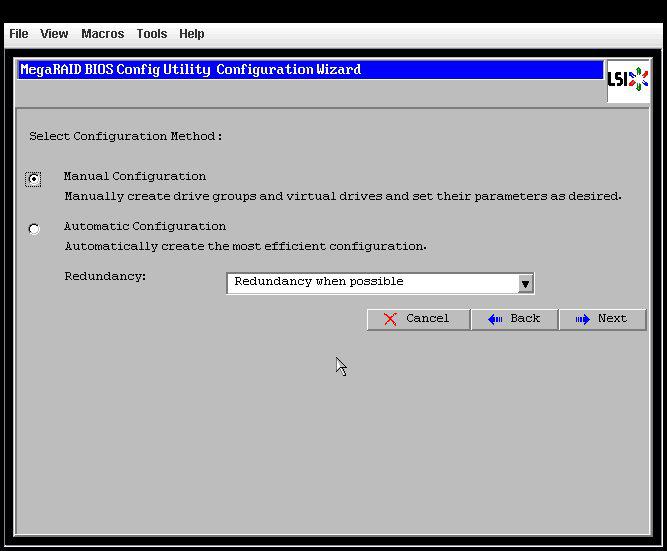Screen dimensions: 667x551
Task: Open the Tools menu
Action: (x=151, y=33)
